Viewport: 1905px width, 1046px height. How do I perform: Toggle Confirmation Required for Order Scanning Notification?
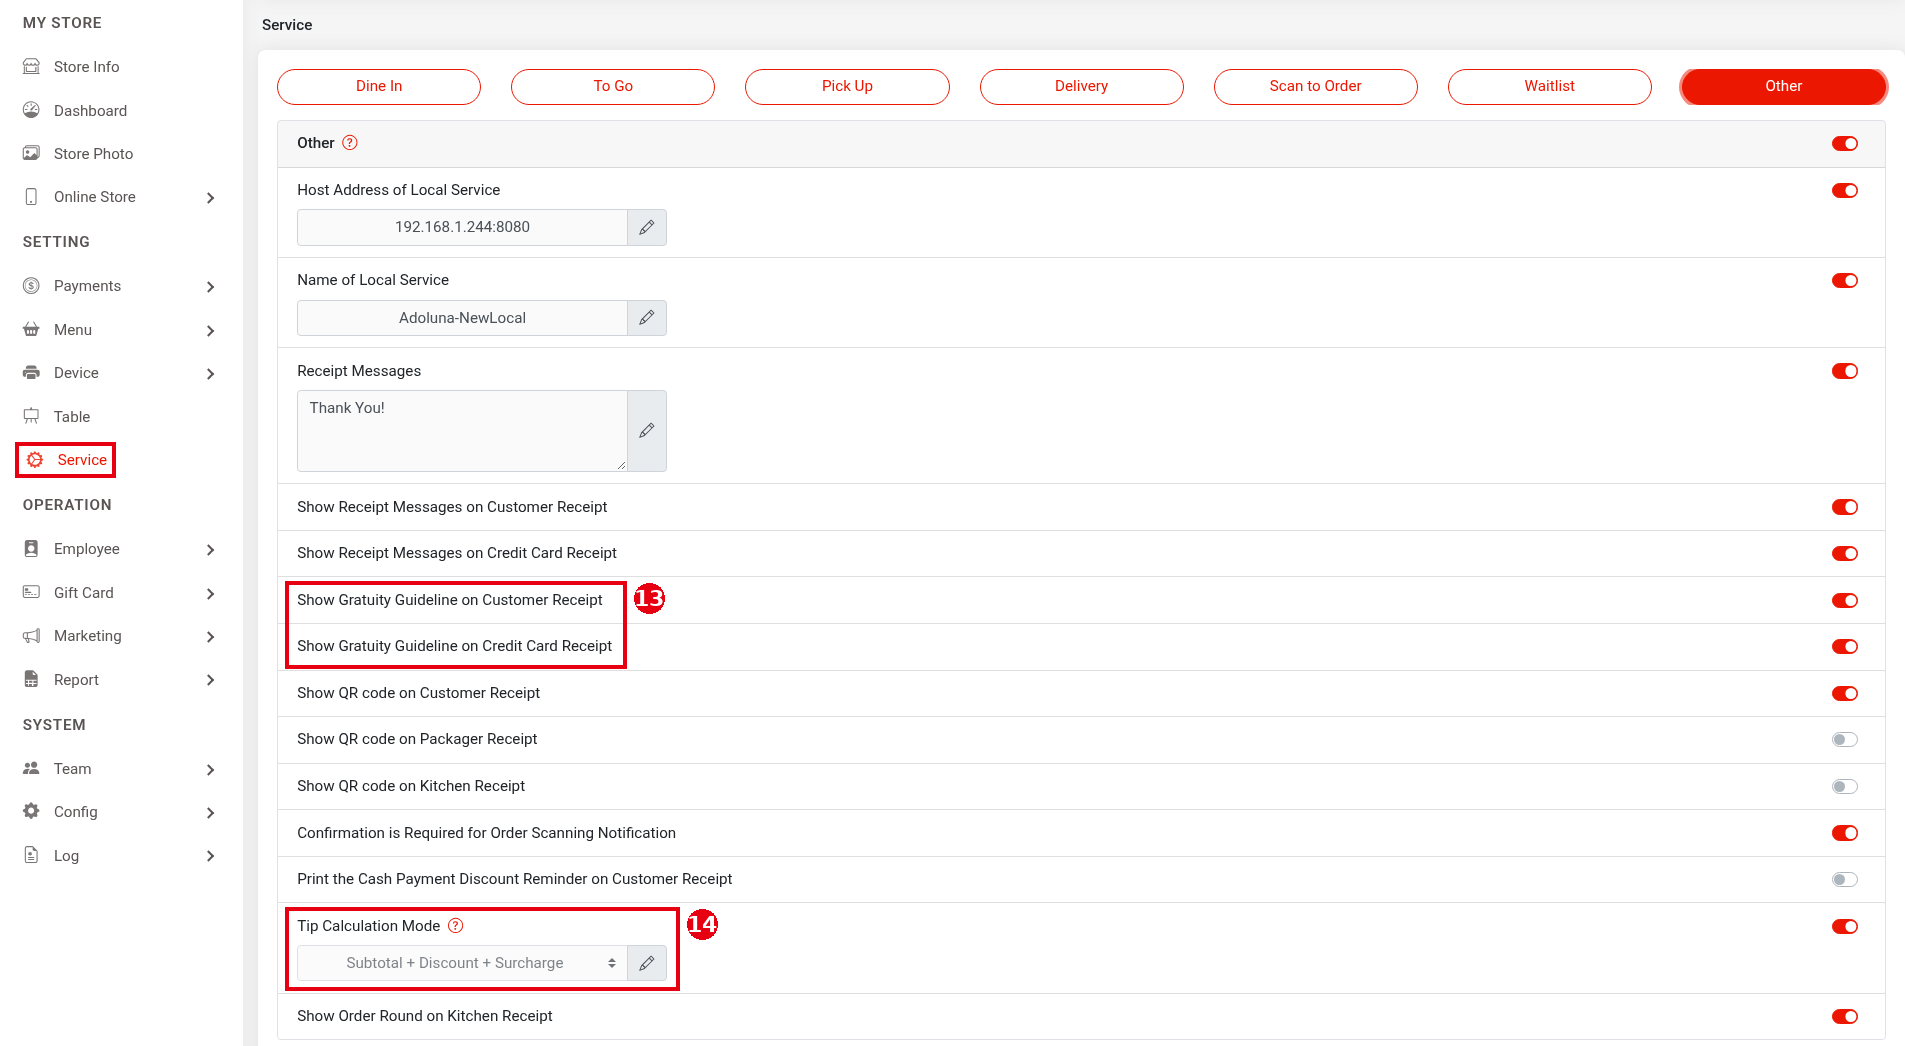[x=1845, y=833]
